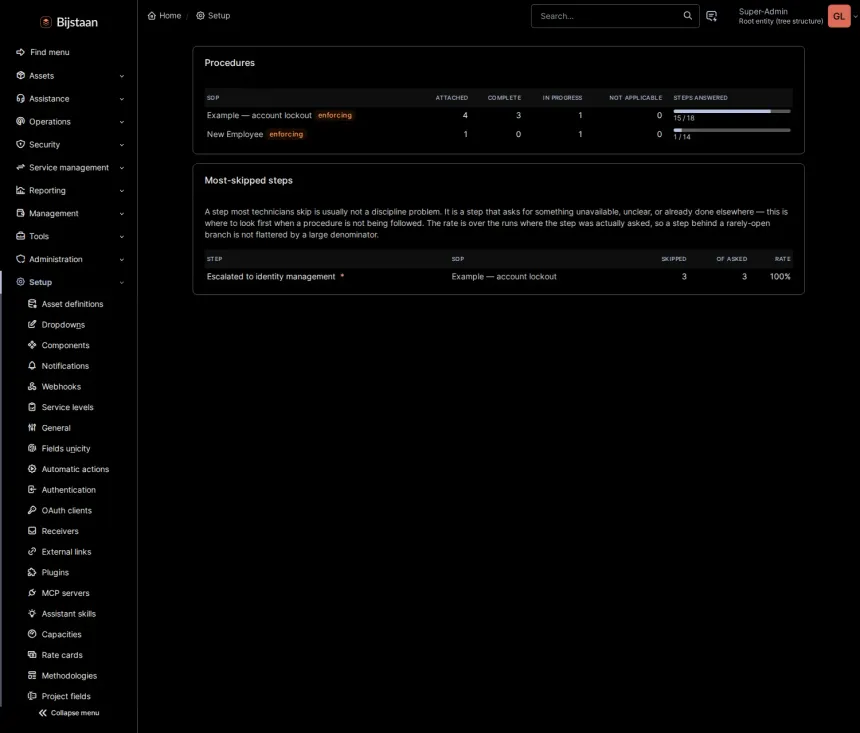This screenshot has height=733, width=860.
Task: Open the user profile dropdown arrow
Action: coord(855,16)
